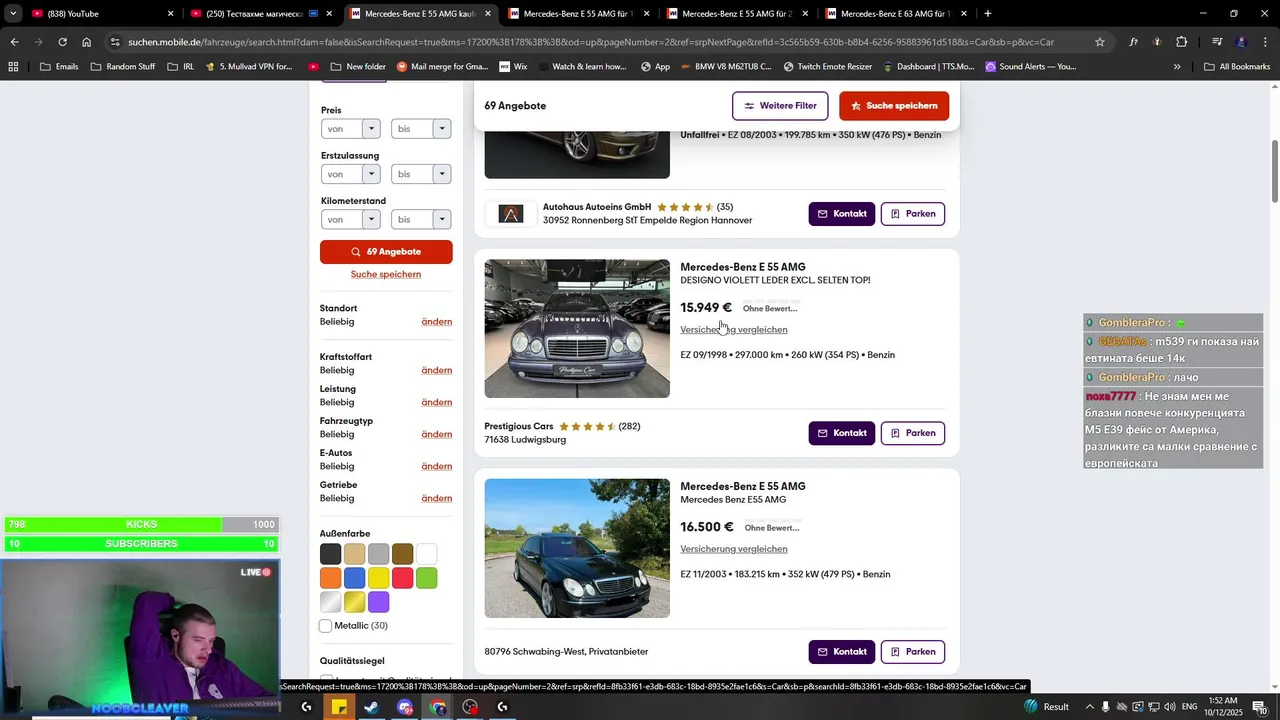Open the yellow sticky notes taskbar app
Screen dimensions: 1280x720
click(x=339, y=707)
